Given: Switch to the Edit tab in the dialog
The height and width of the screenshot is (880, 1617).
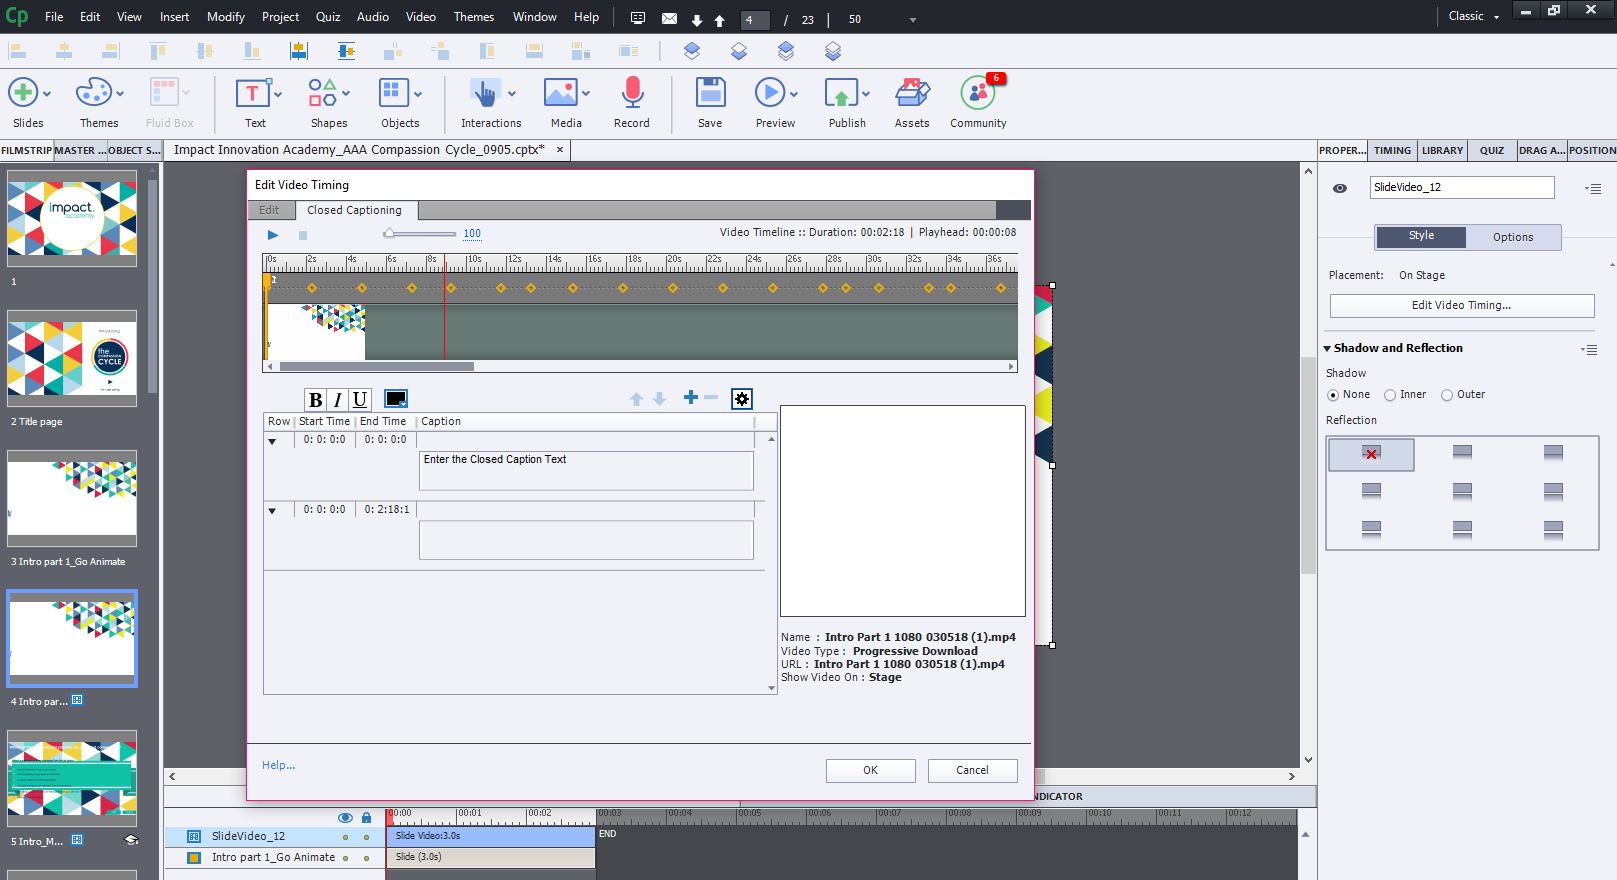Looking at the screenshot, I should pyautogui.click(x=269, y=210).
